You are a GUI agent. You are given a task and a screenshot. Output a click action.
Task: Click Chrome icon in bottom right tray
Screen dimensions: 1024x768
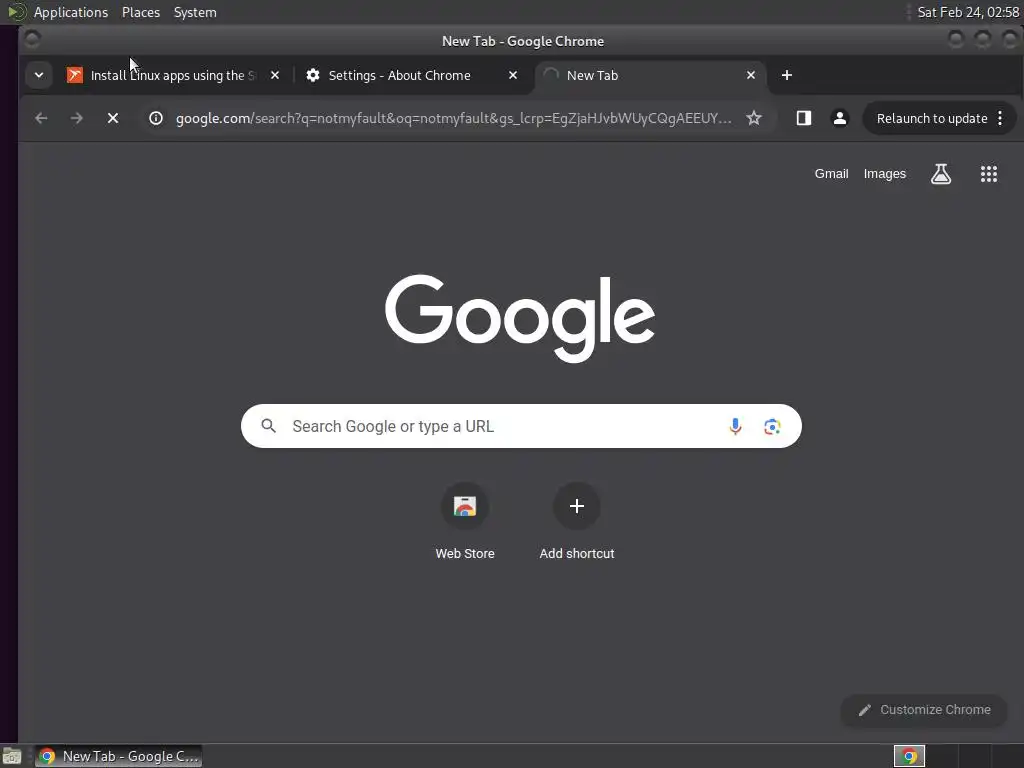tap(909, 756)
